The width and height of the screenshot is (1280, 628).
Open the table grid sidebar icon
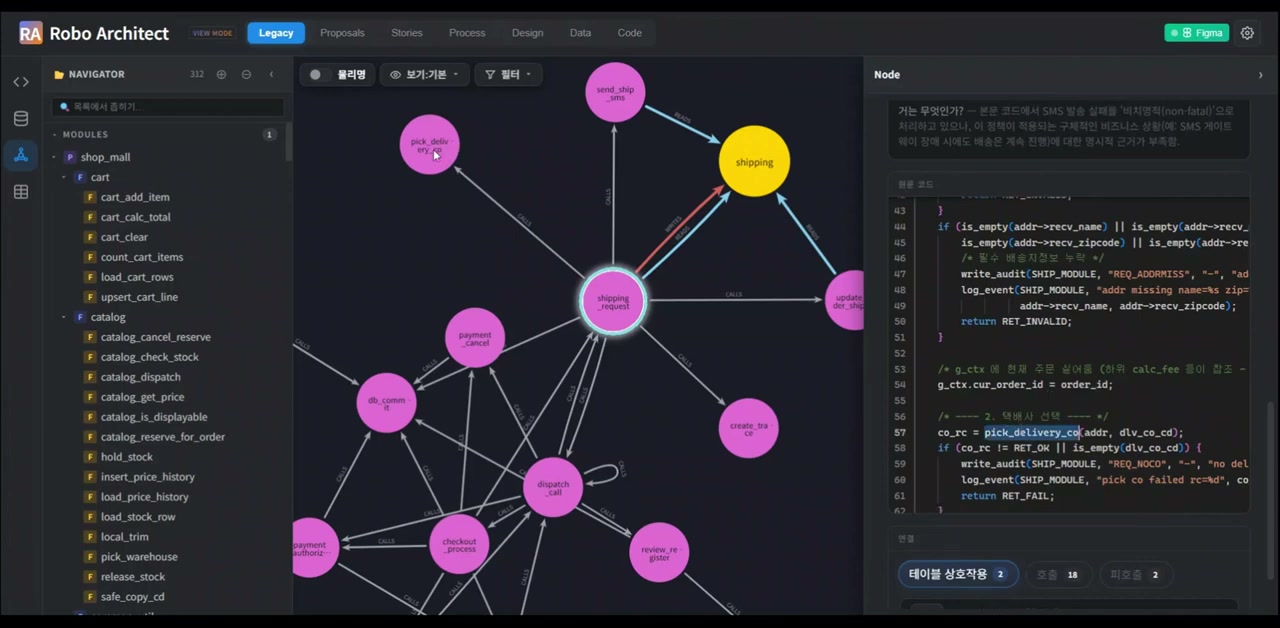tap(21, 192)
